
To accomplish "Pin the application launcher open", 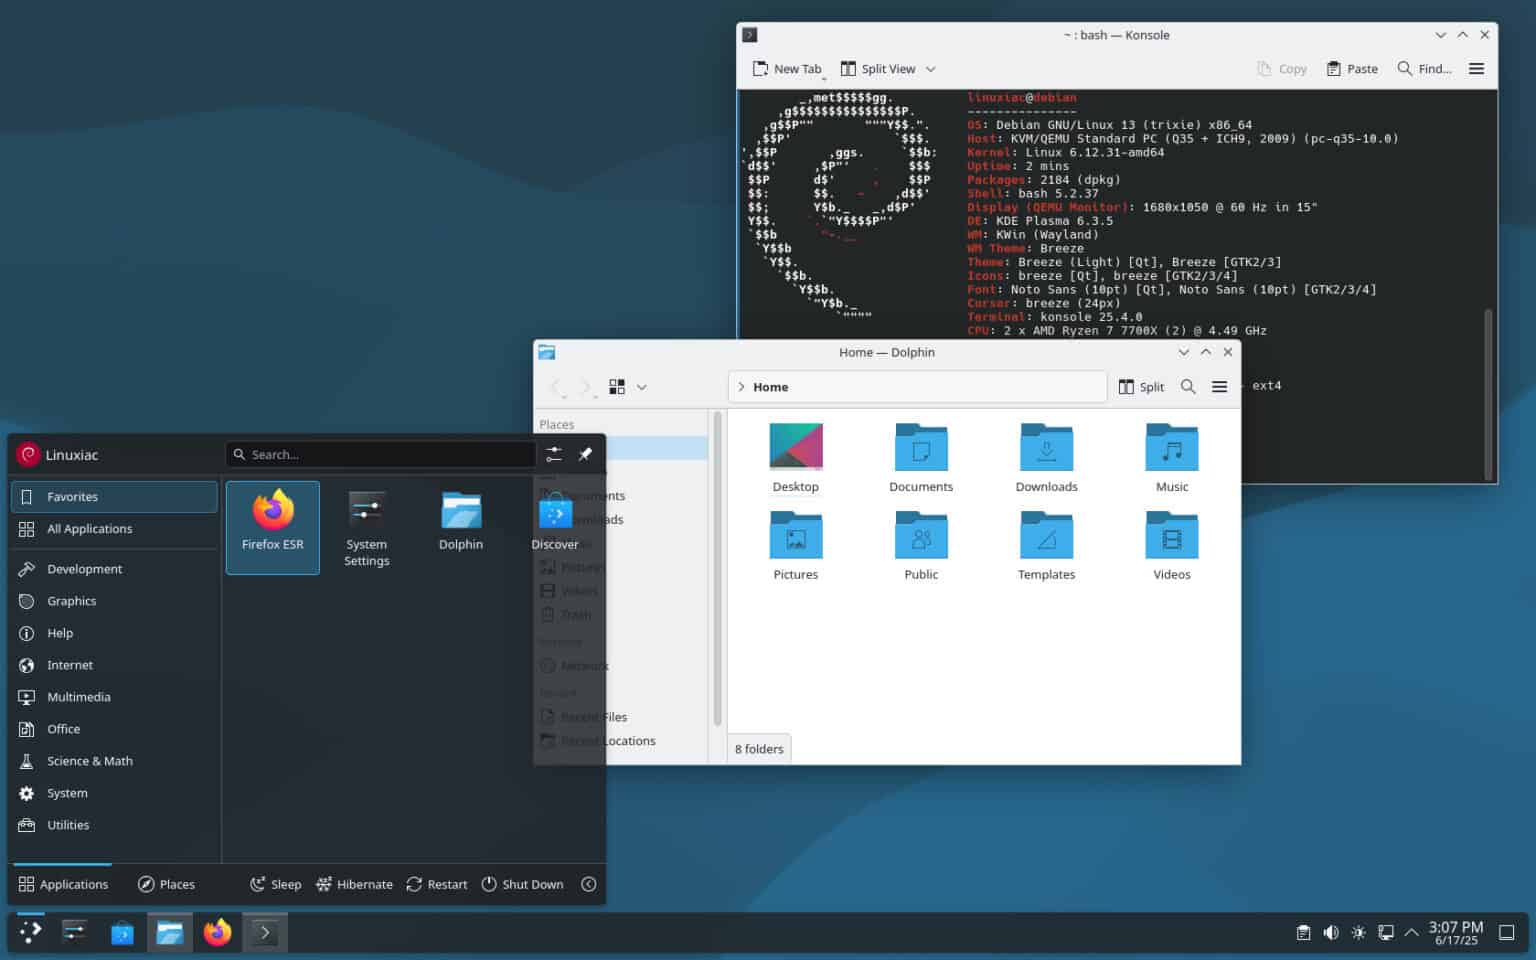I will pyautogui.click(x=585, y=454).
